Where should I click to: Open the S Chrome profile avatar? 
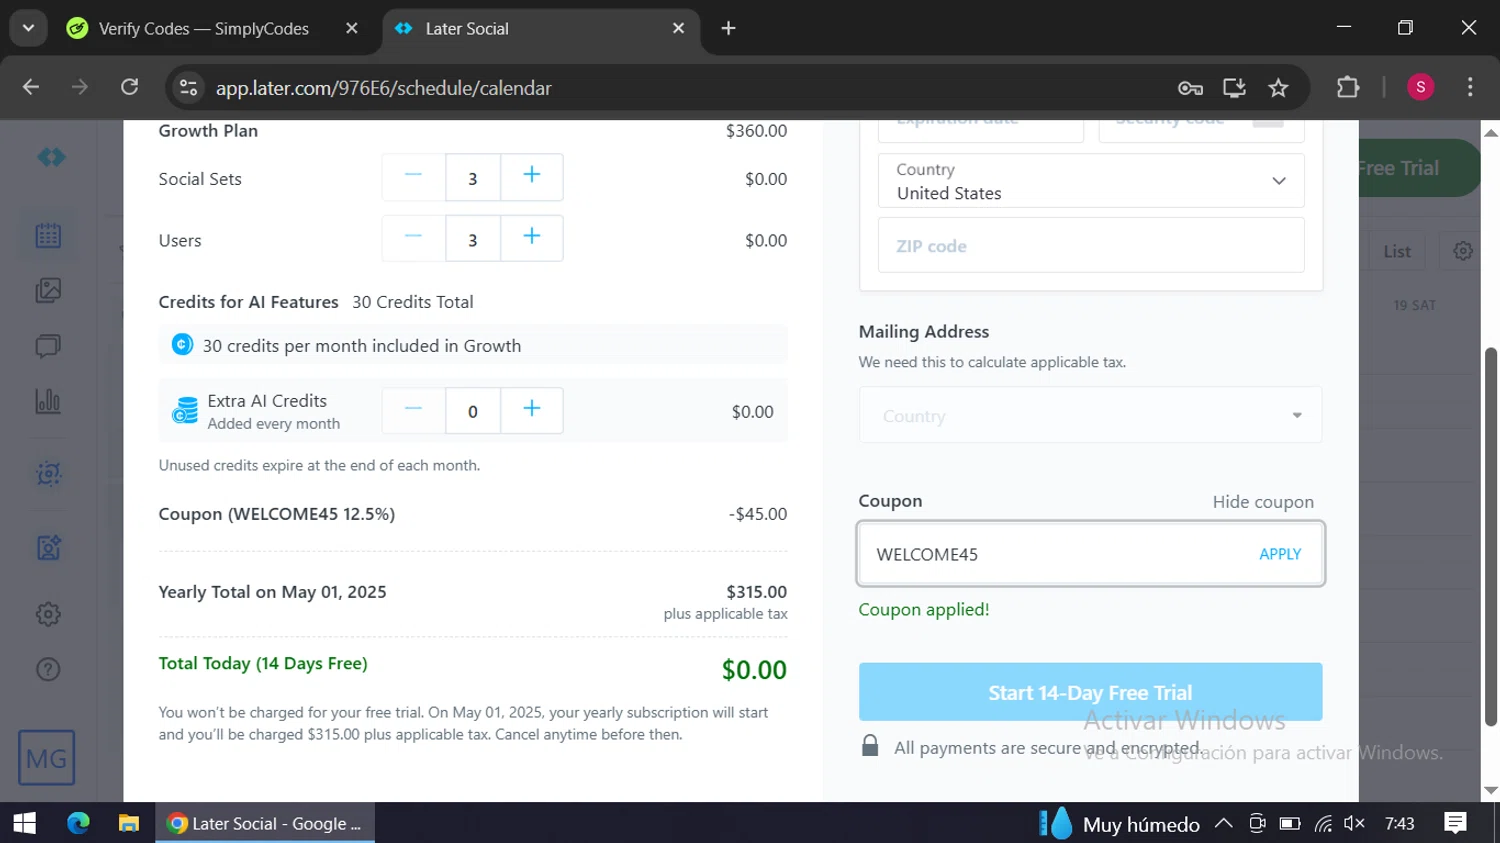point(1420,87)
